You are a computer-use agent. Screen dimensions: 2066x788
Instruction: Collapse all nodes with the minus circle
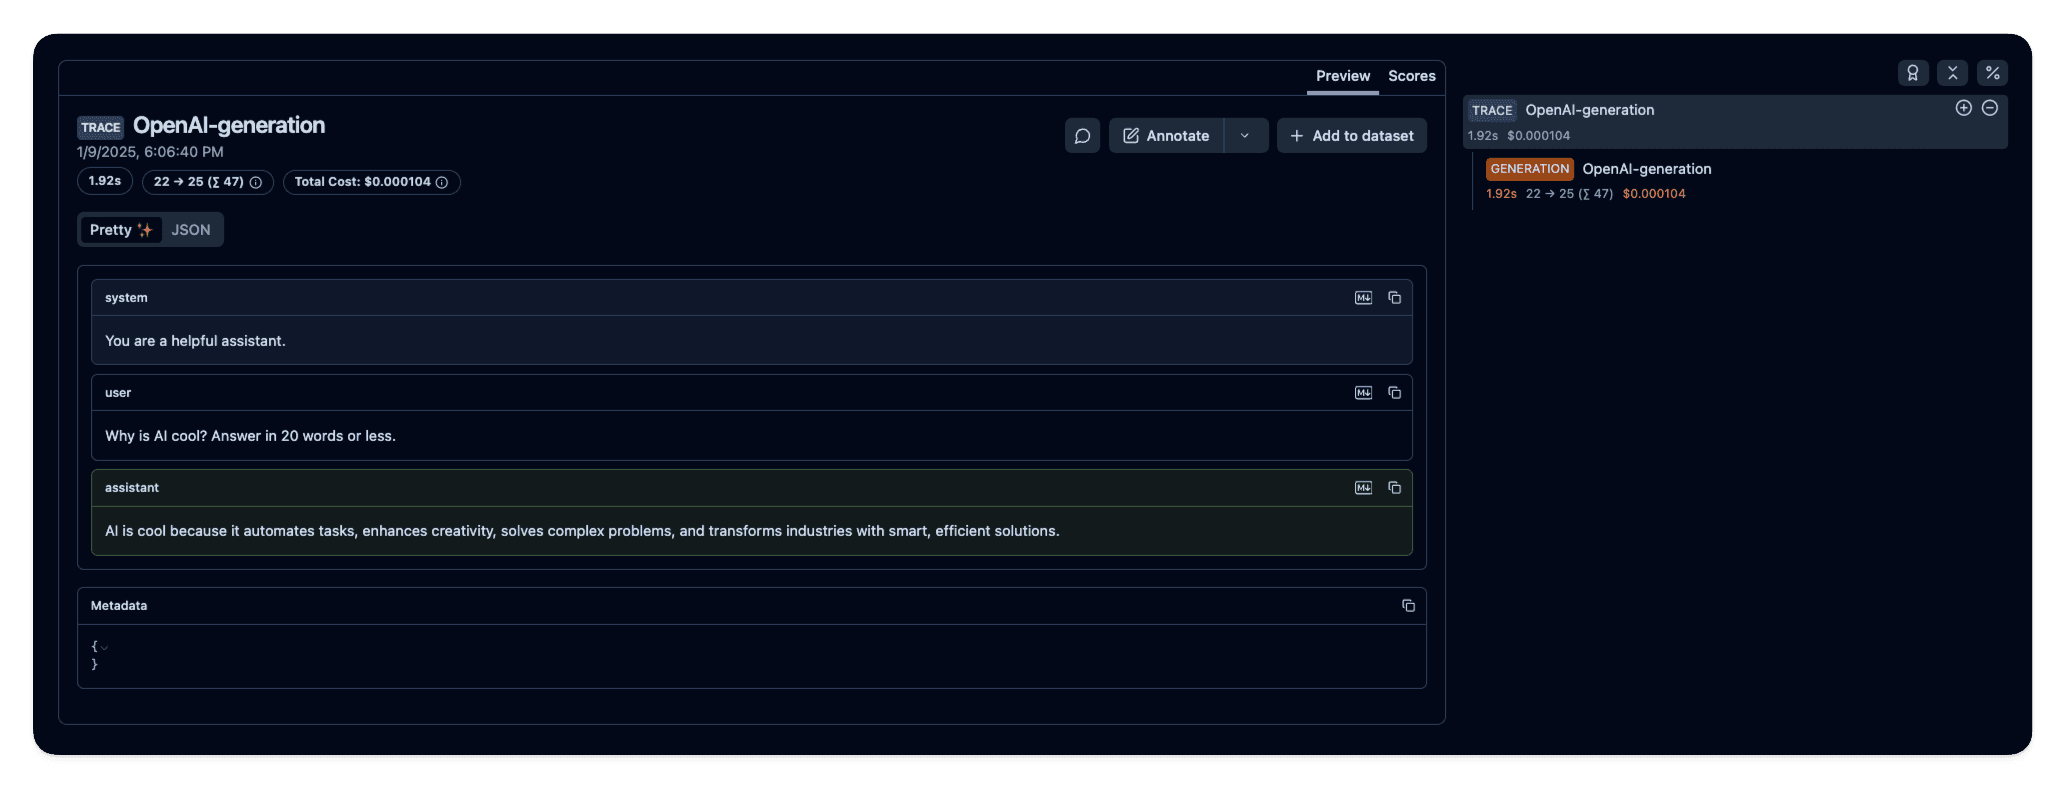click(1990, 108)
